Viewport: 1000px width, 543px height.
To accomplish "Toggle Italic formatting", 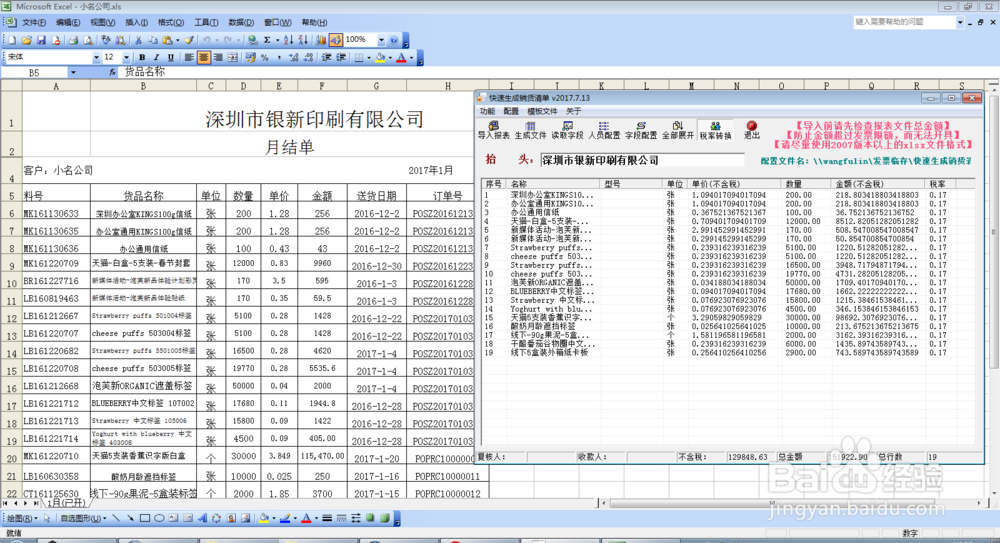I will tap(156, 57).
